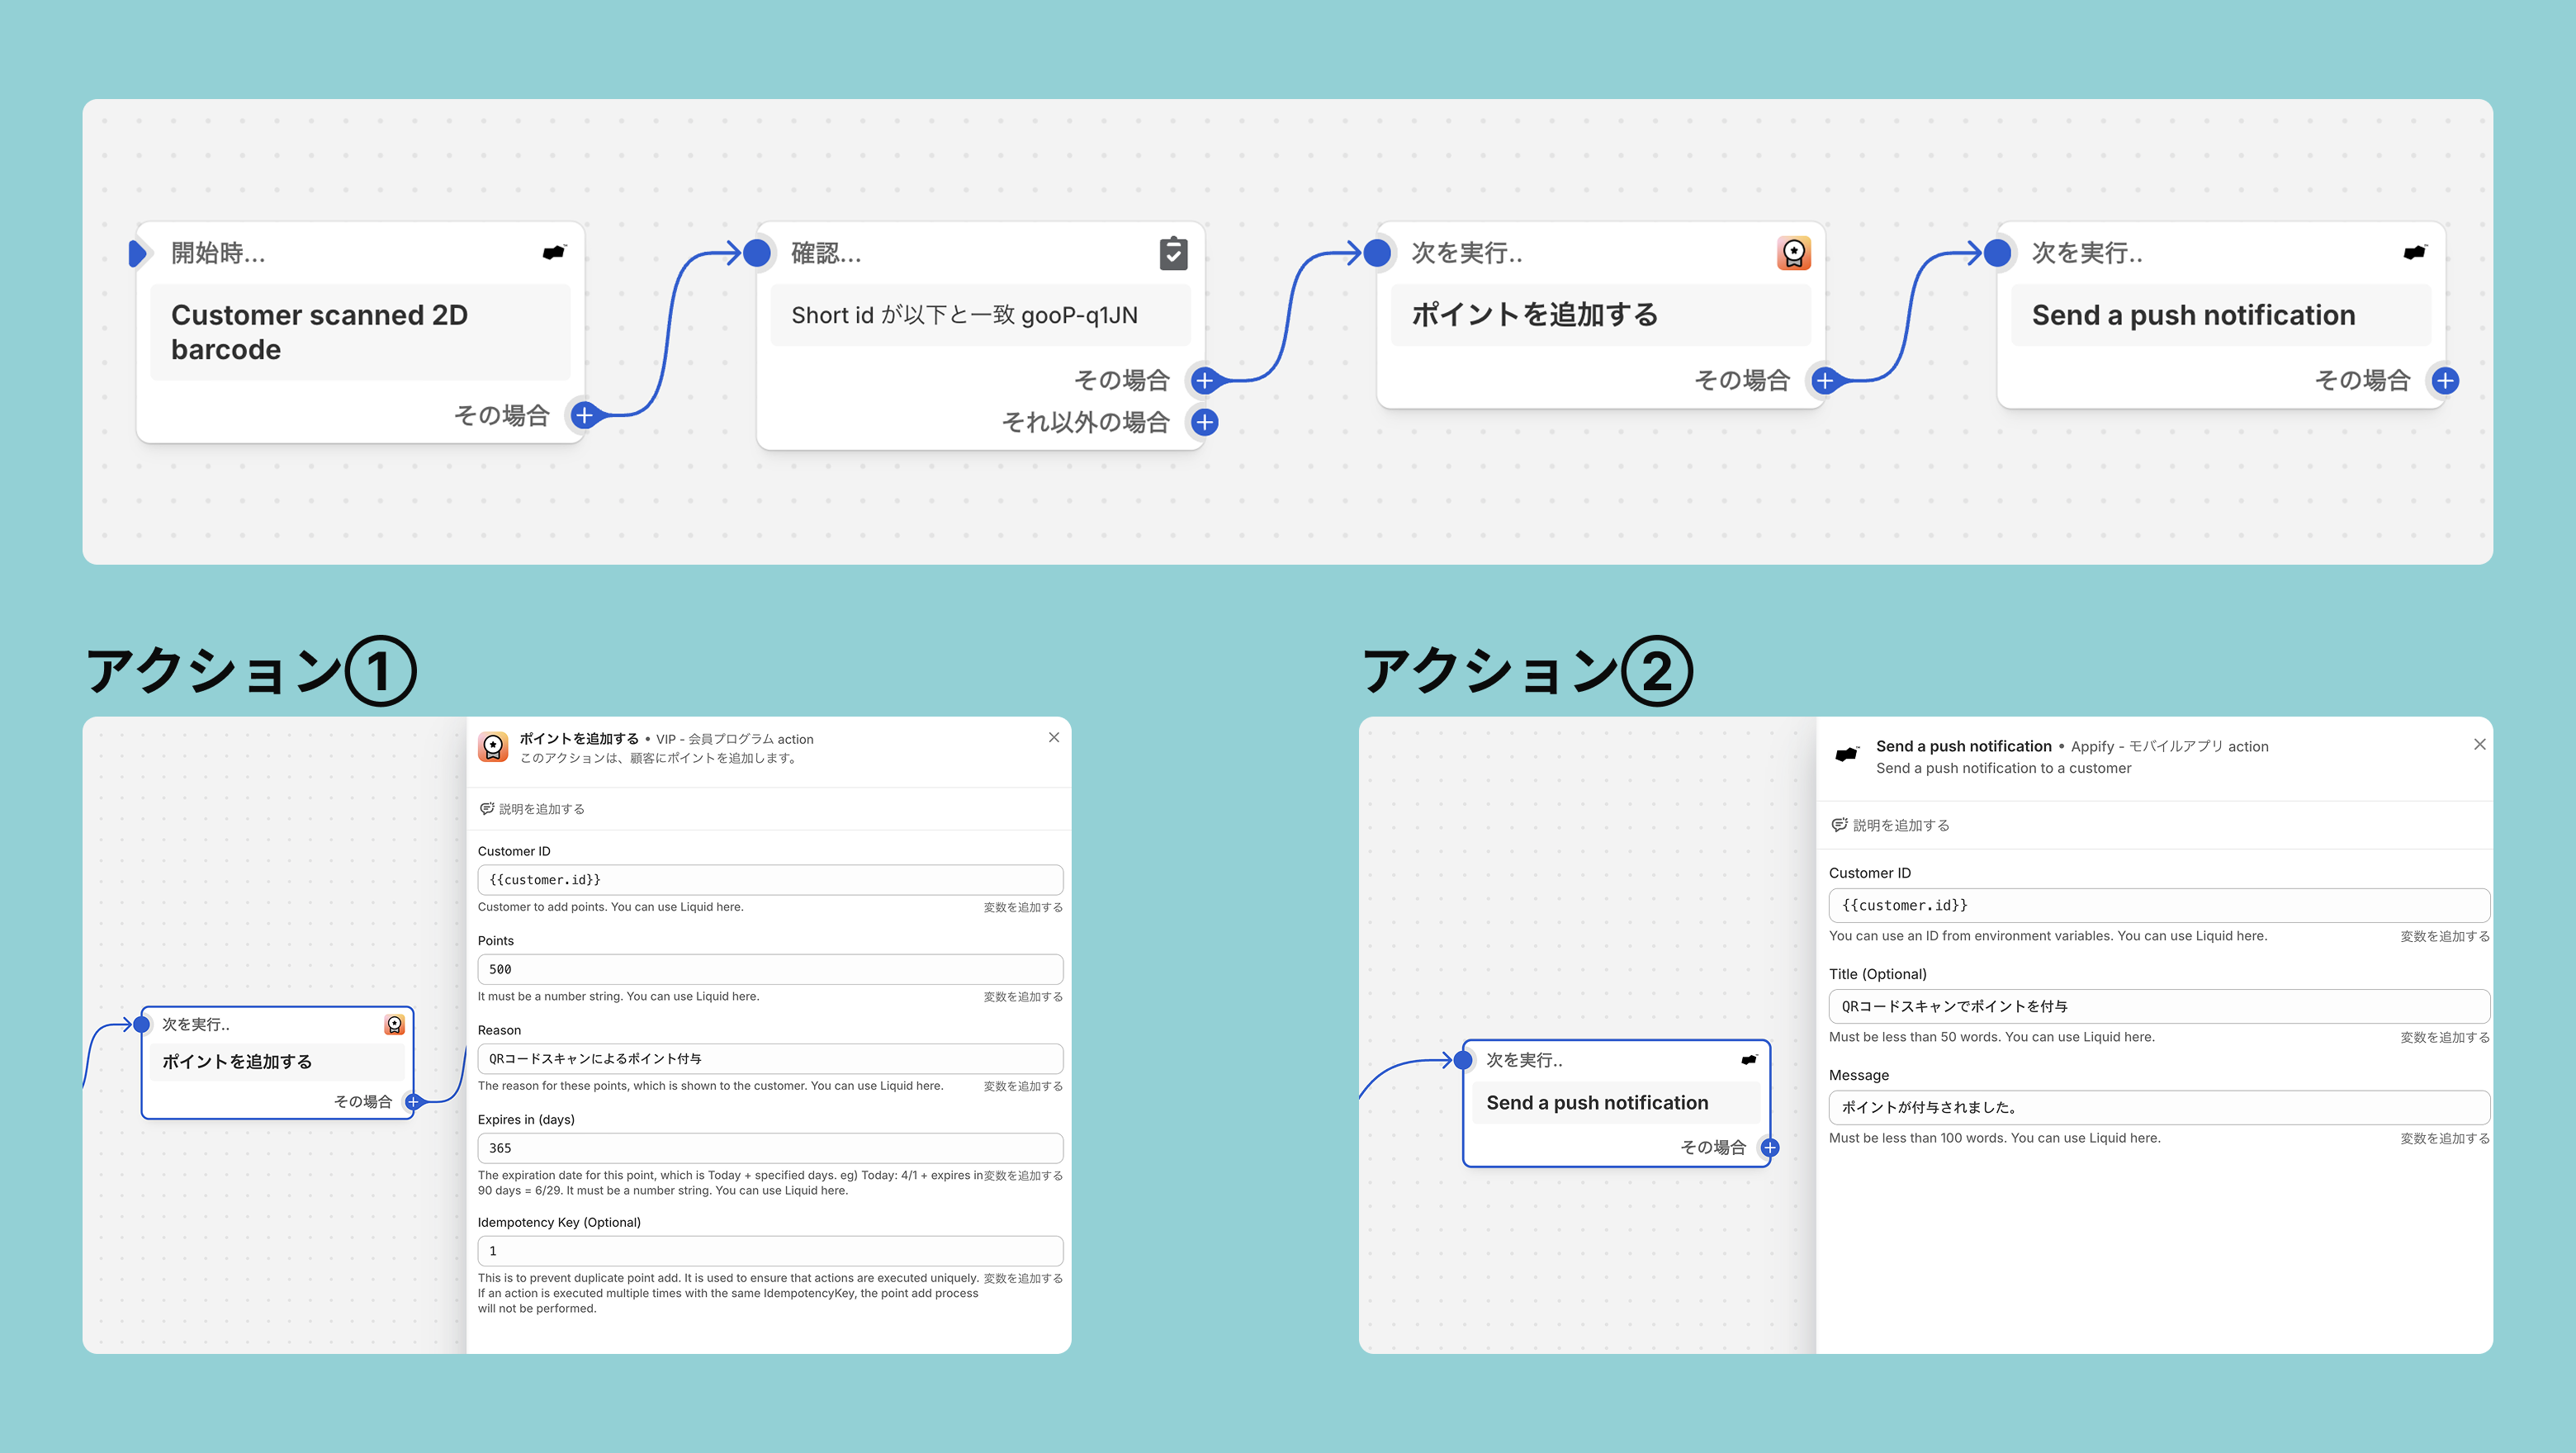
Task: Click clipboard check icon on 確認 node
Action: (x=1173, y=253)
